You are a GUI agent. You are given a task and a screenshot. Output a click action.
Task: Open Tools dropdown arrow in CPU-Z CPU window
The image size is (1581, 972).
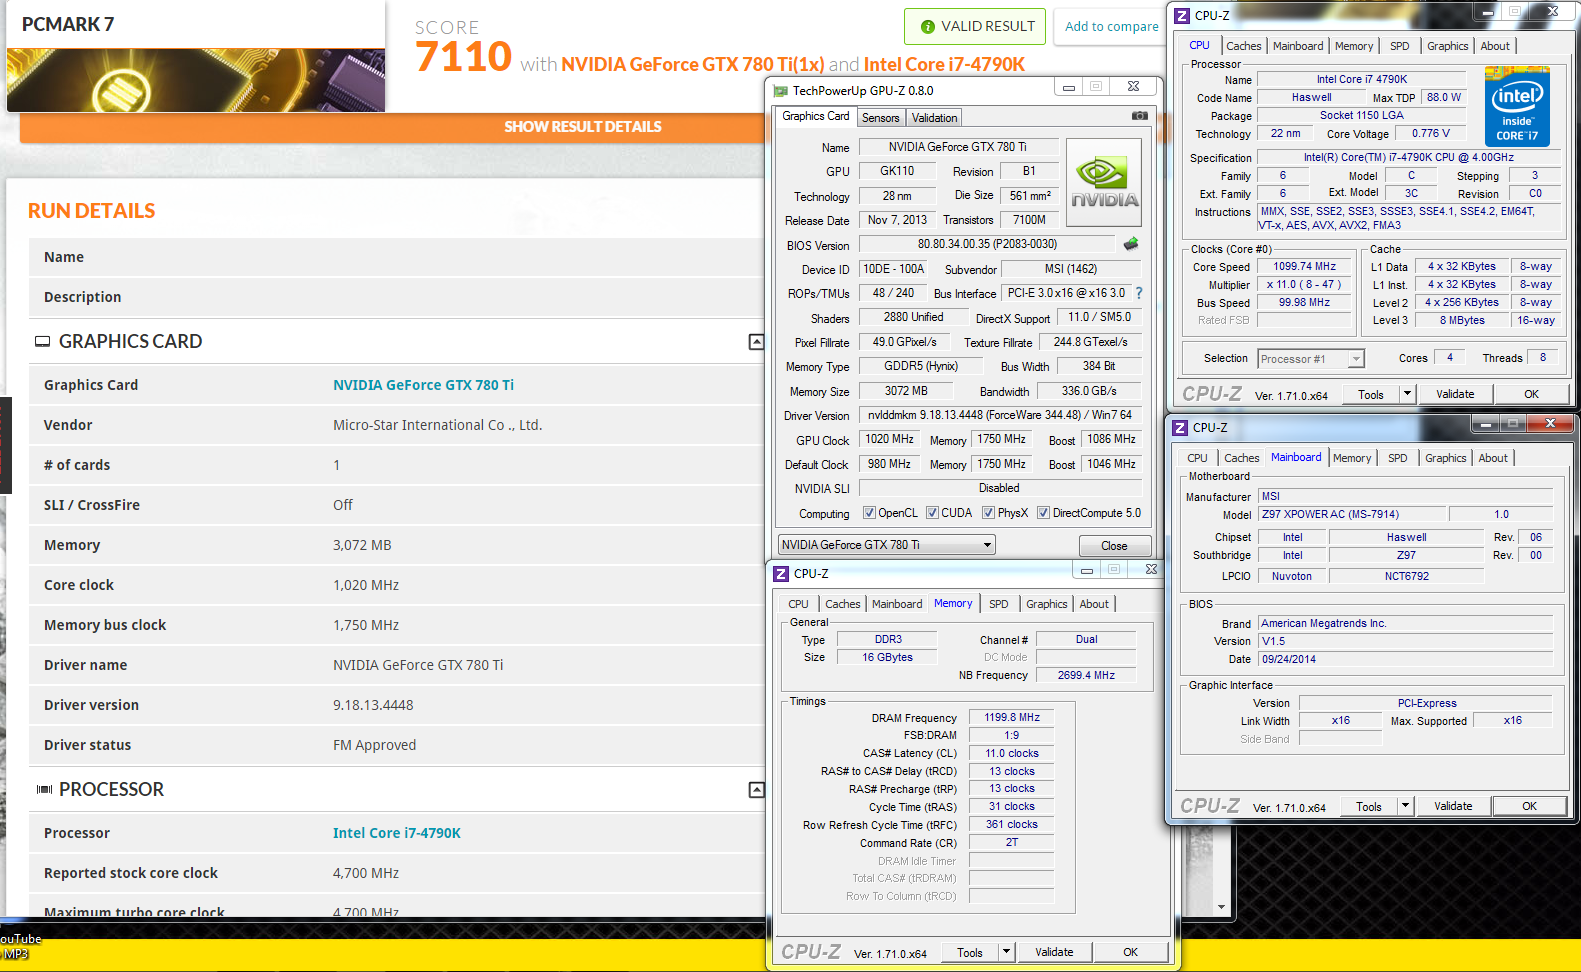coord(1407,394)
